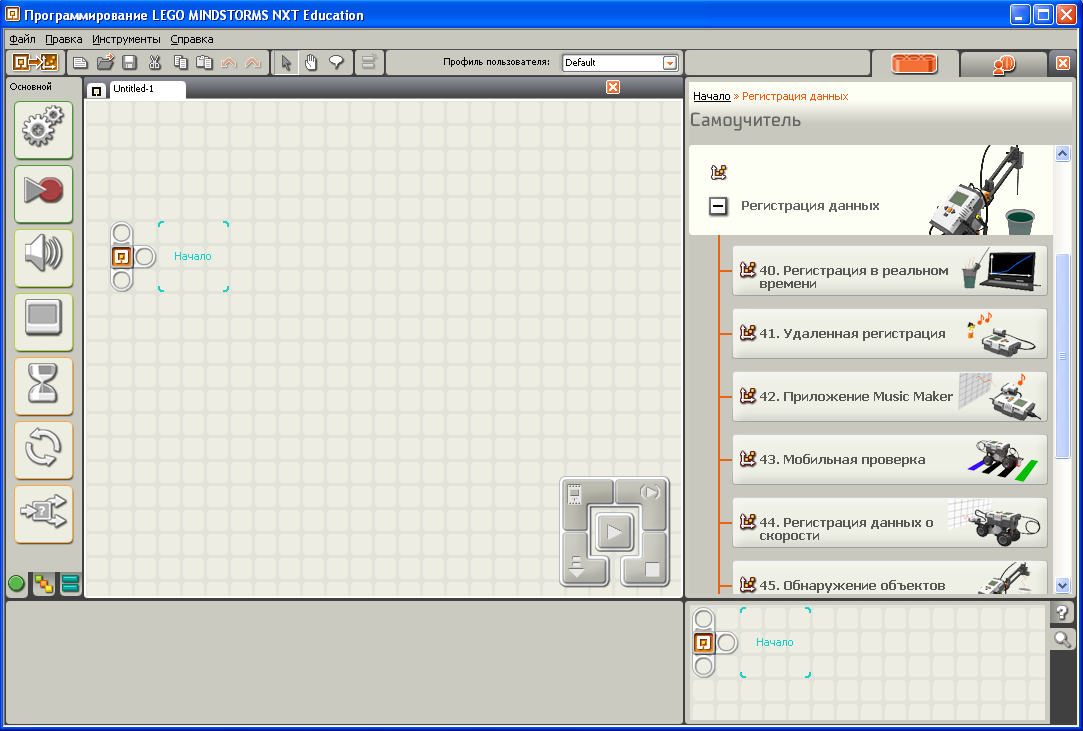
Task: Open a program using the folder icon
Action: [105, 63]
